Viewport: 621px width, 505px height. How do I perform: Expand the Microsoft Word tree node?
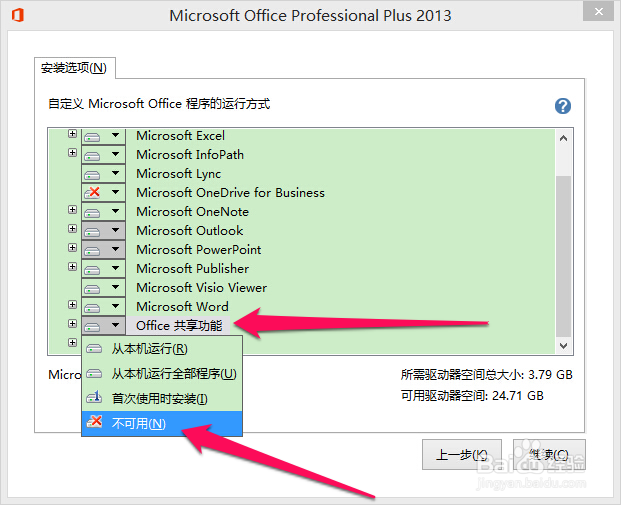(72, 305)
